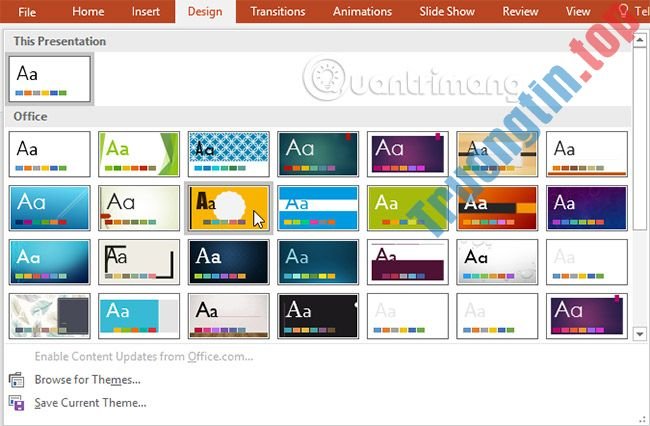This screenshot has height=426, width=650.
Task: Apply the blue circle-patterned Integral theme
Action: (x=228, y=154)
